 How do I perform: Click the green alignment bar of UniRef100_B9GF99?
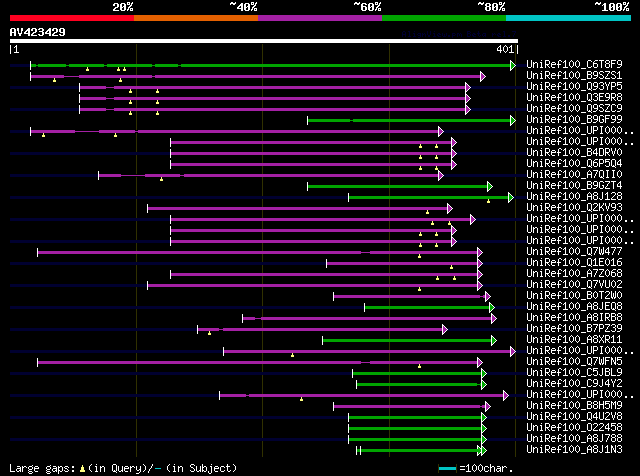pyautogui.click(x=409, y=120)
